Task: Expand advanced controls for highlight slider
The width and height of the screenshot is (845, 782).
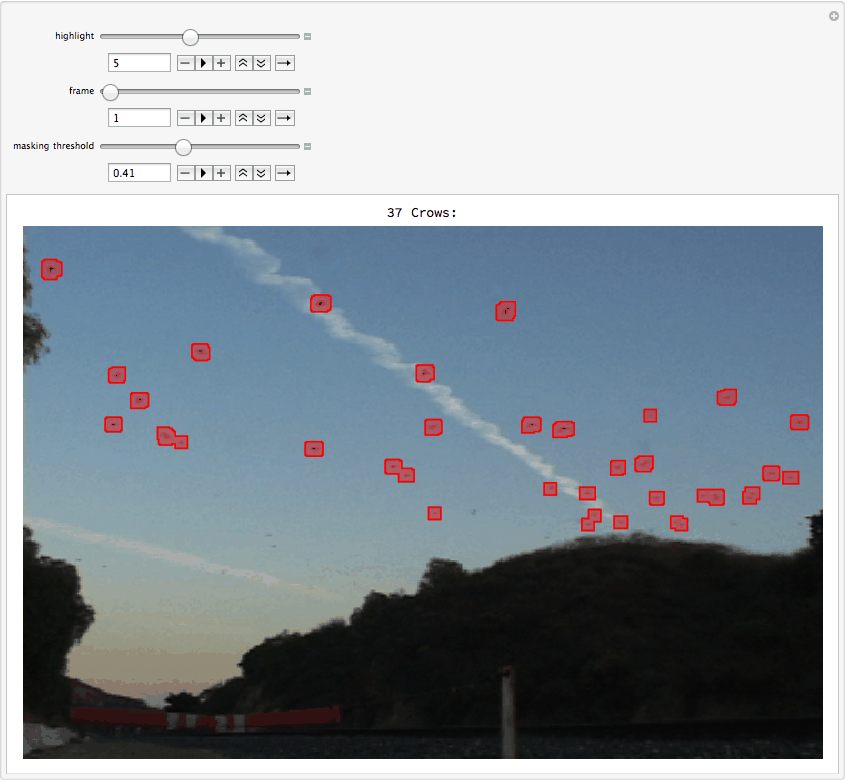Action: 306,36
